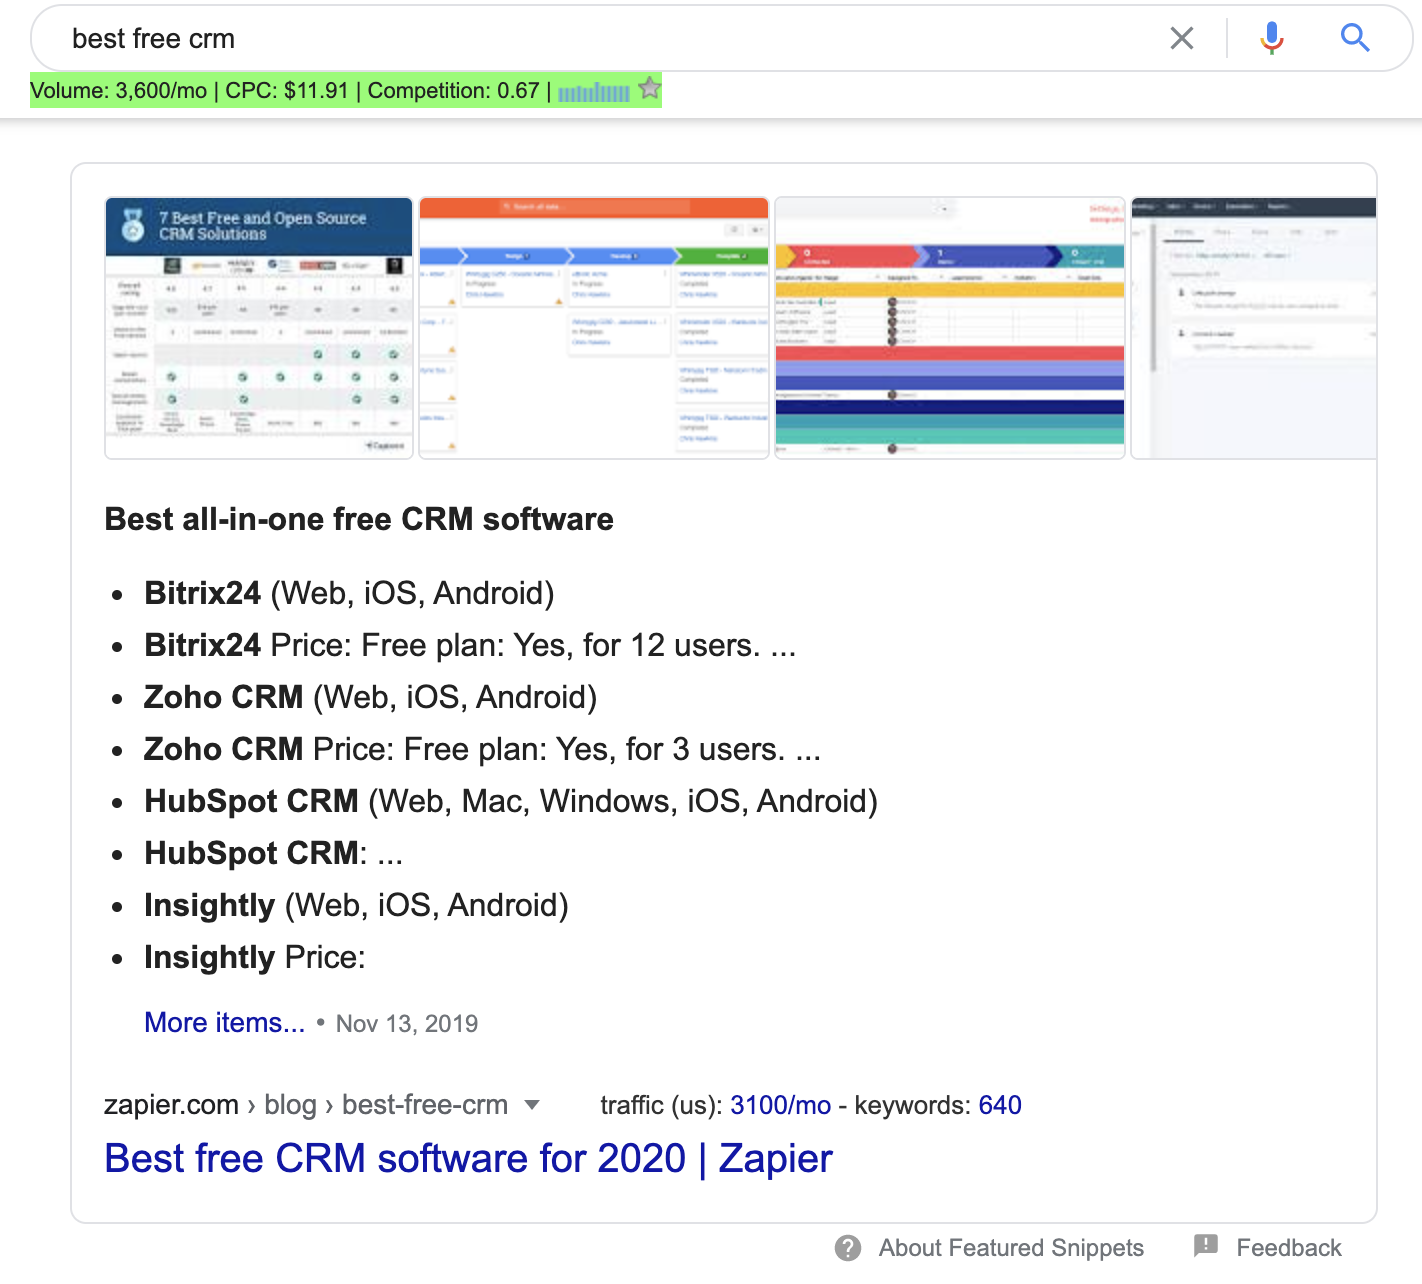Expand the dropdown arrow next to zapier.com URL
This screenshot has width=1422, height=1284.
[x=532, y=1105]
